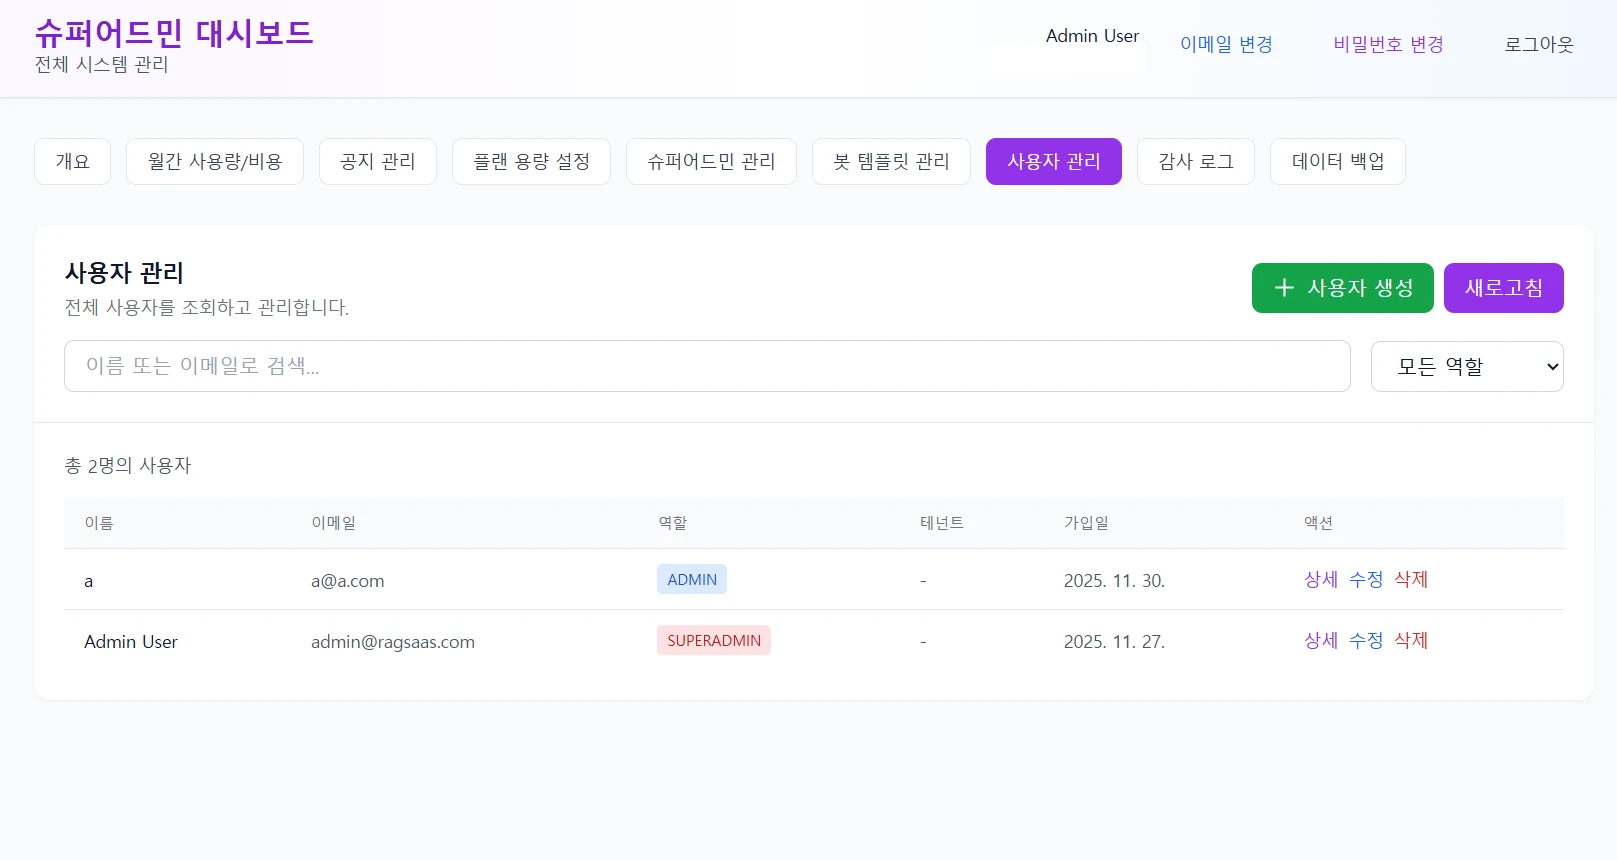Click 이메일 변경 link in header

pos(1226,45)
